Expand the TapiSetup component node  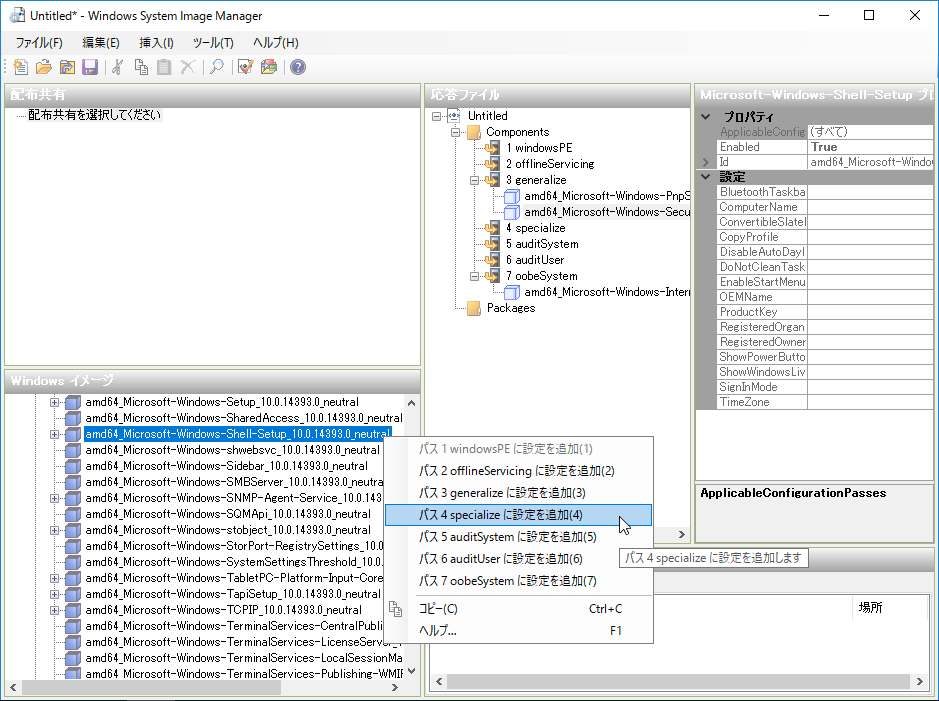[x=54, y=594]
